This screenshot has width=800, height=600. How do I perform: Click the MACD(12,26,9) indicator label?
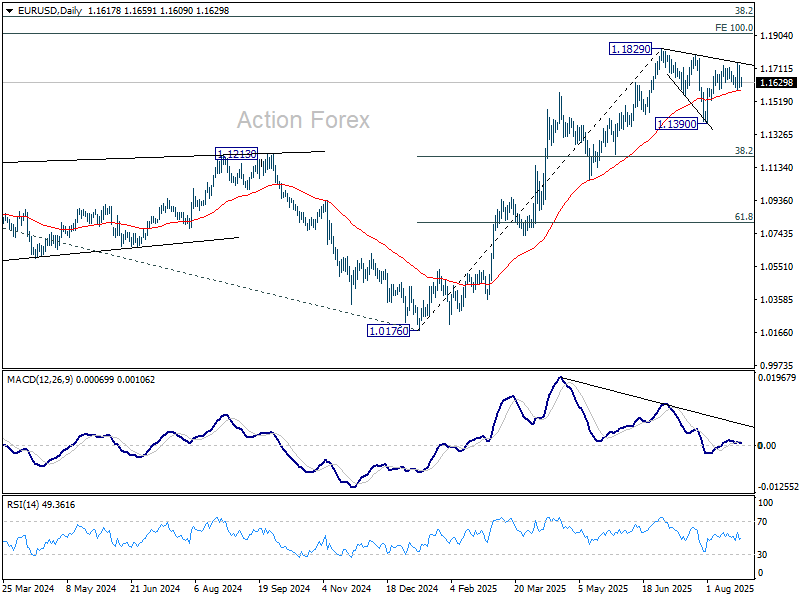click(40, 380)
